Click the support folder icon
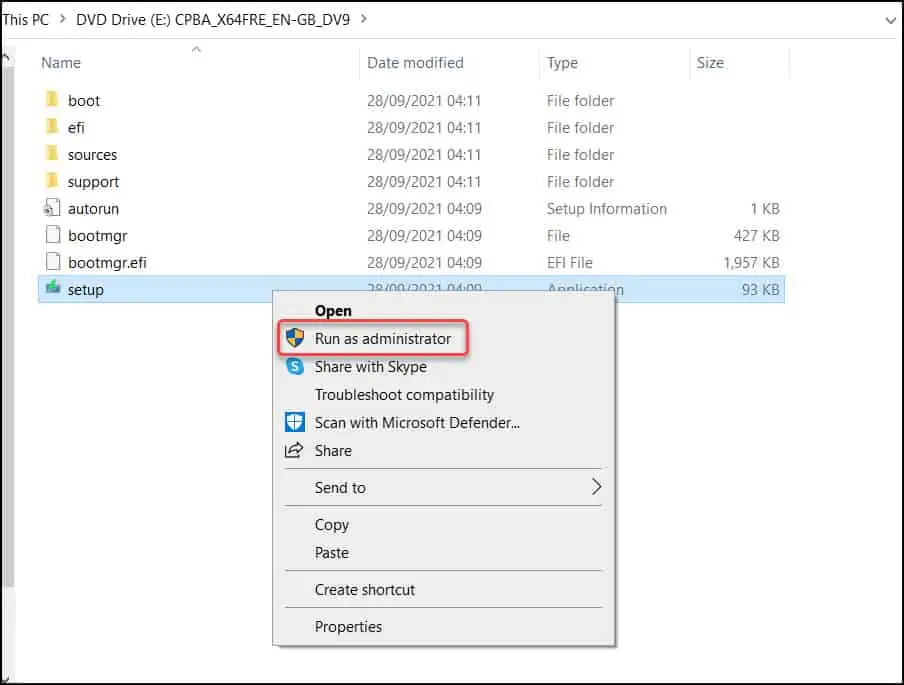This screenshot has height=685, width=904. (x=52, y=180)
